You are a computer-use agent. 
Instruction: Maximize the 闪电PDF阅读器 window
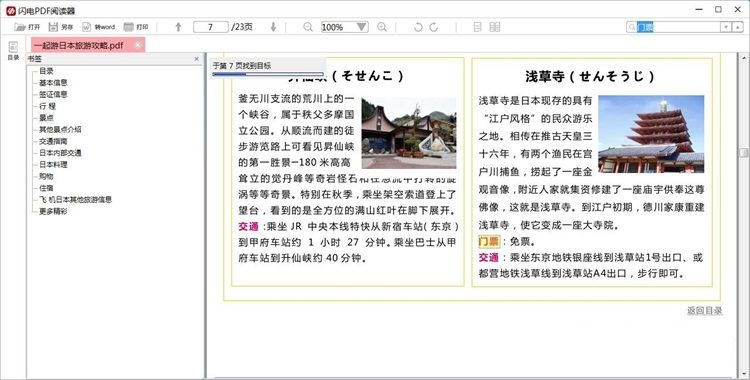click(718, 10)
